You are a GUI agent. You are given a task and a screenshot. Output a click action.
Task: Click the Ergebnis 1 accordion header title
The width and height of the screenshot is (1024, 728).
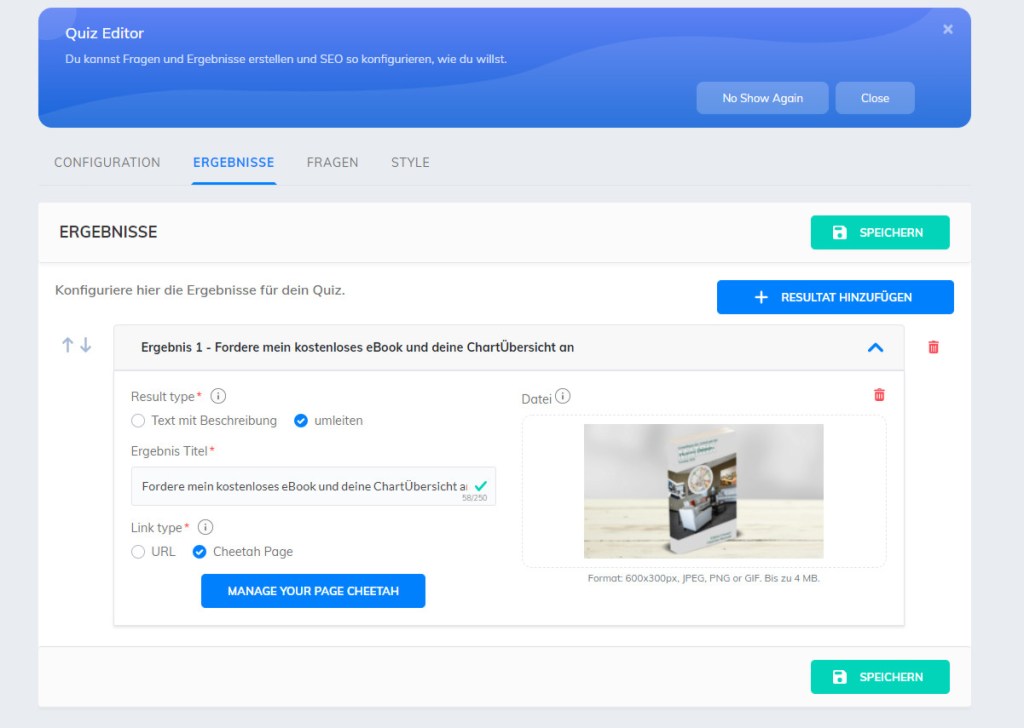357,348
